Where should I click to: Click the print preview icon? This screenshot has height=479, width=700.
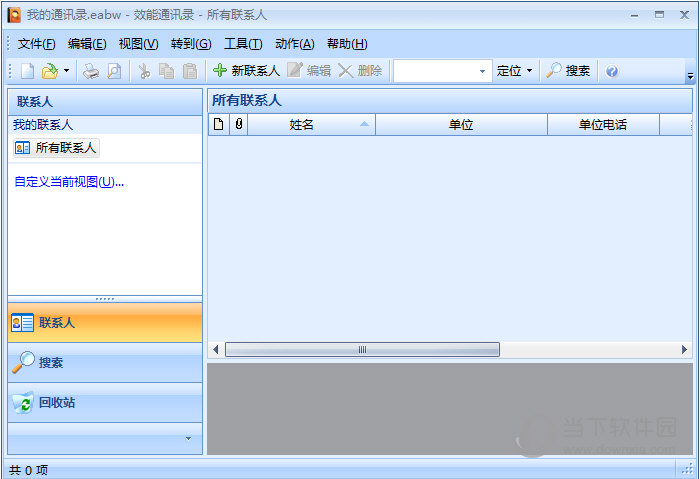[x=114, y=71]
